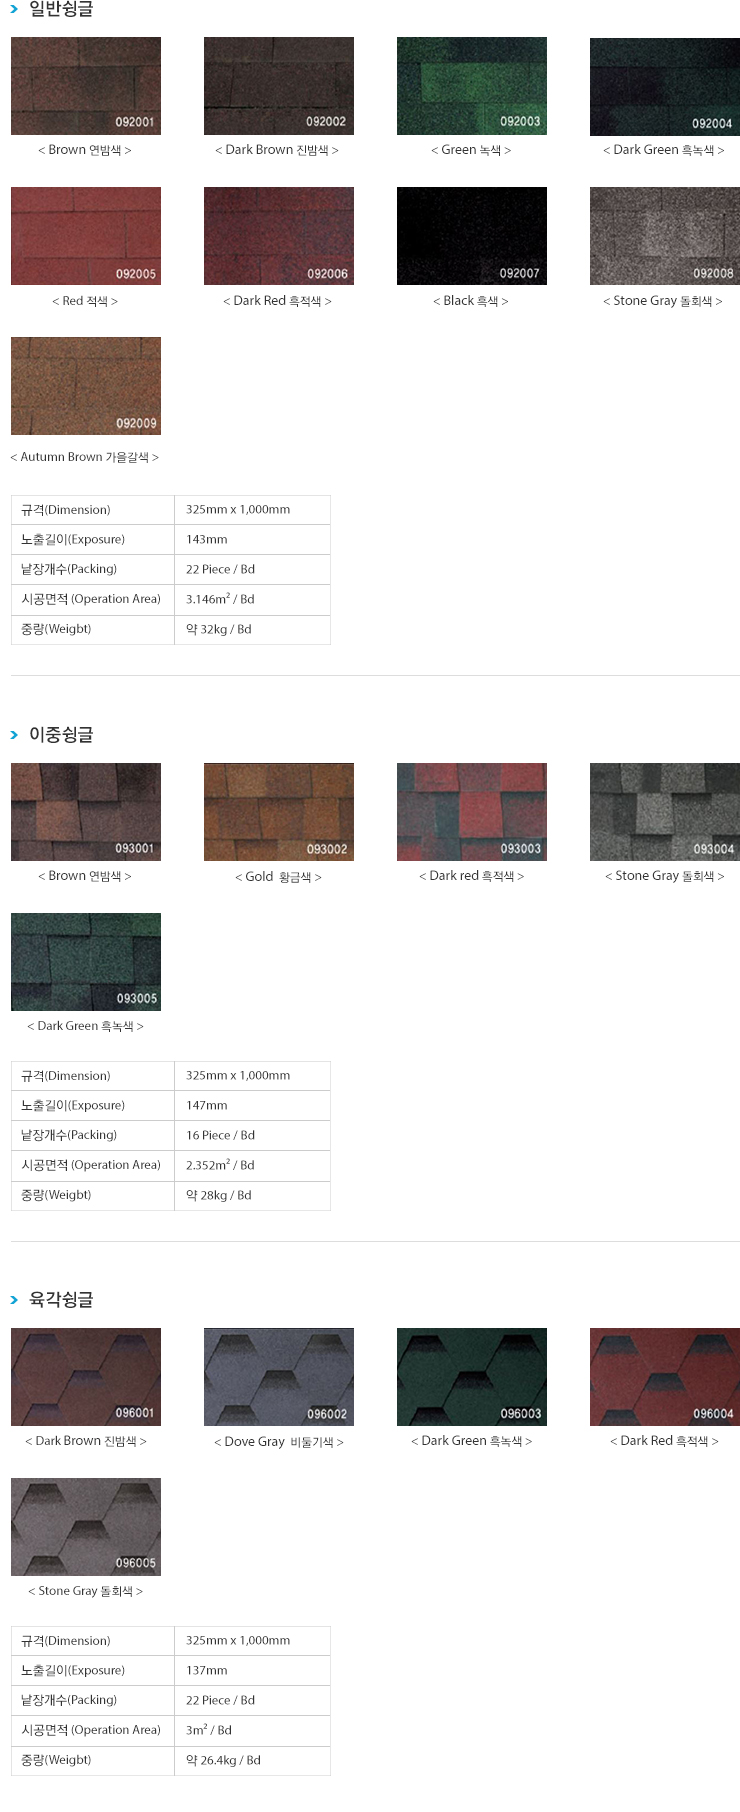The image size is (740, 1812).
Task: Click the Dark Green 093005 shingle image
Action: (86, 962)
